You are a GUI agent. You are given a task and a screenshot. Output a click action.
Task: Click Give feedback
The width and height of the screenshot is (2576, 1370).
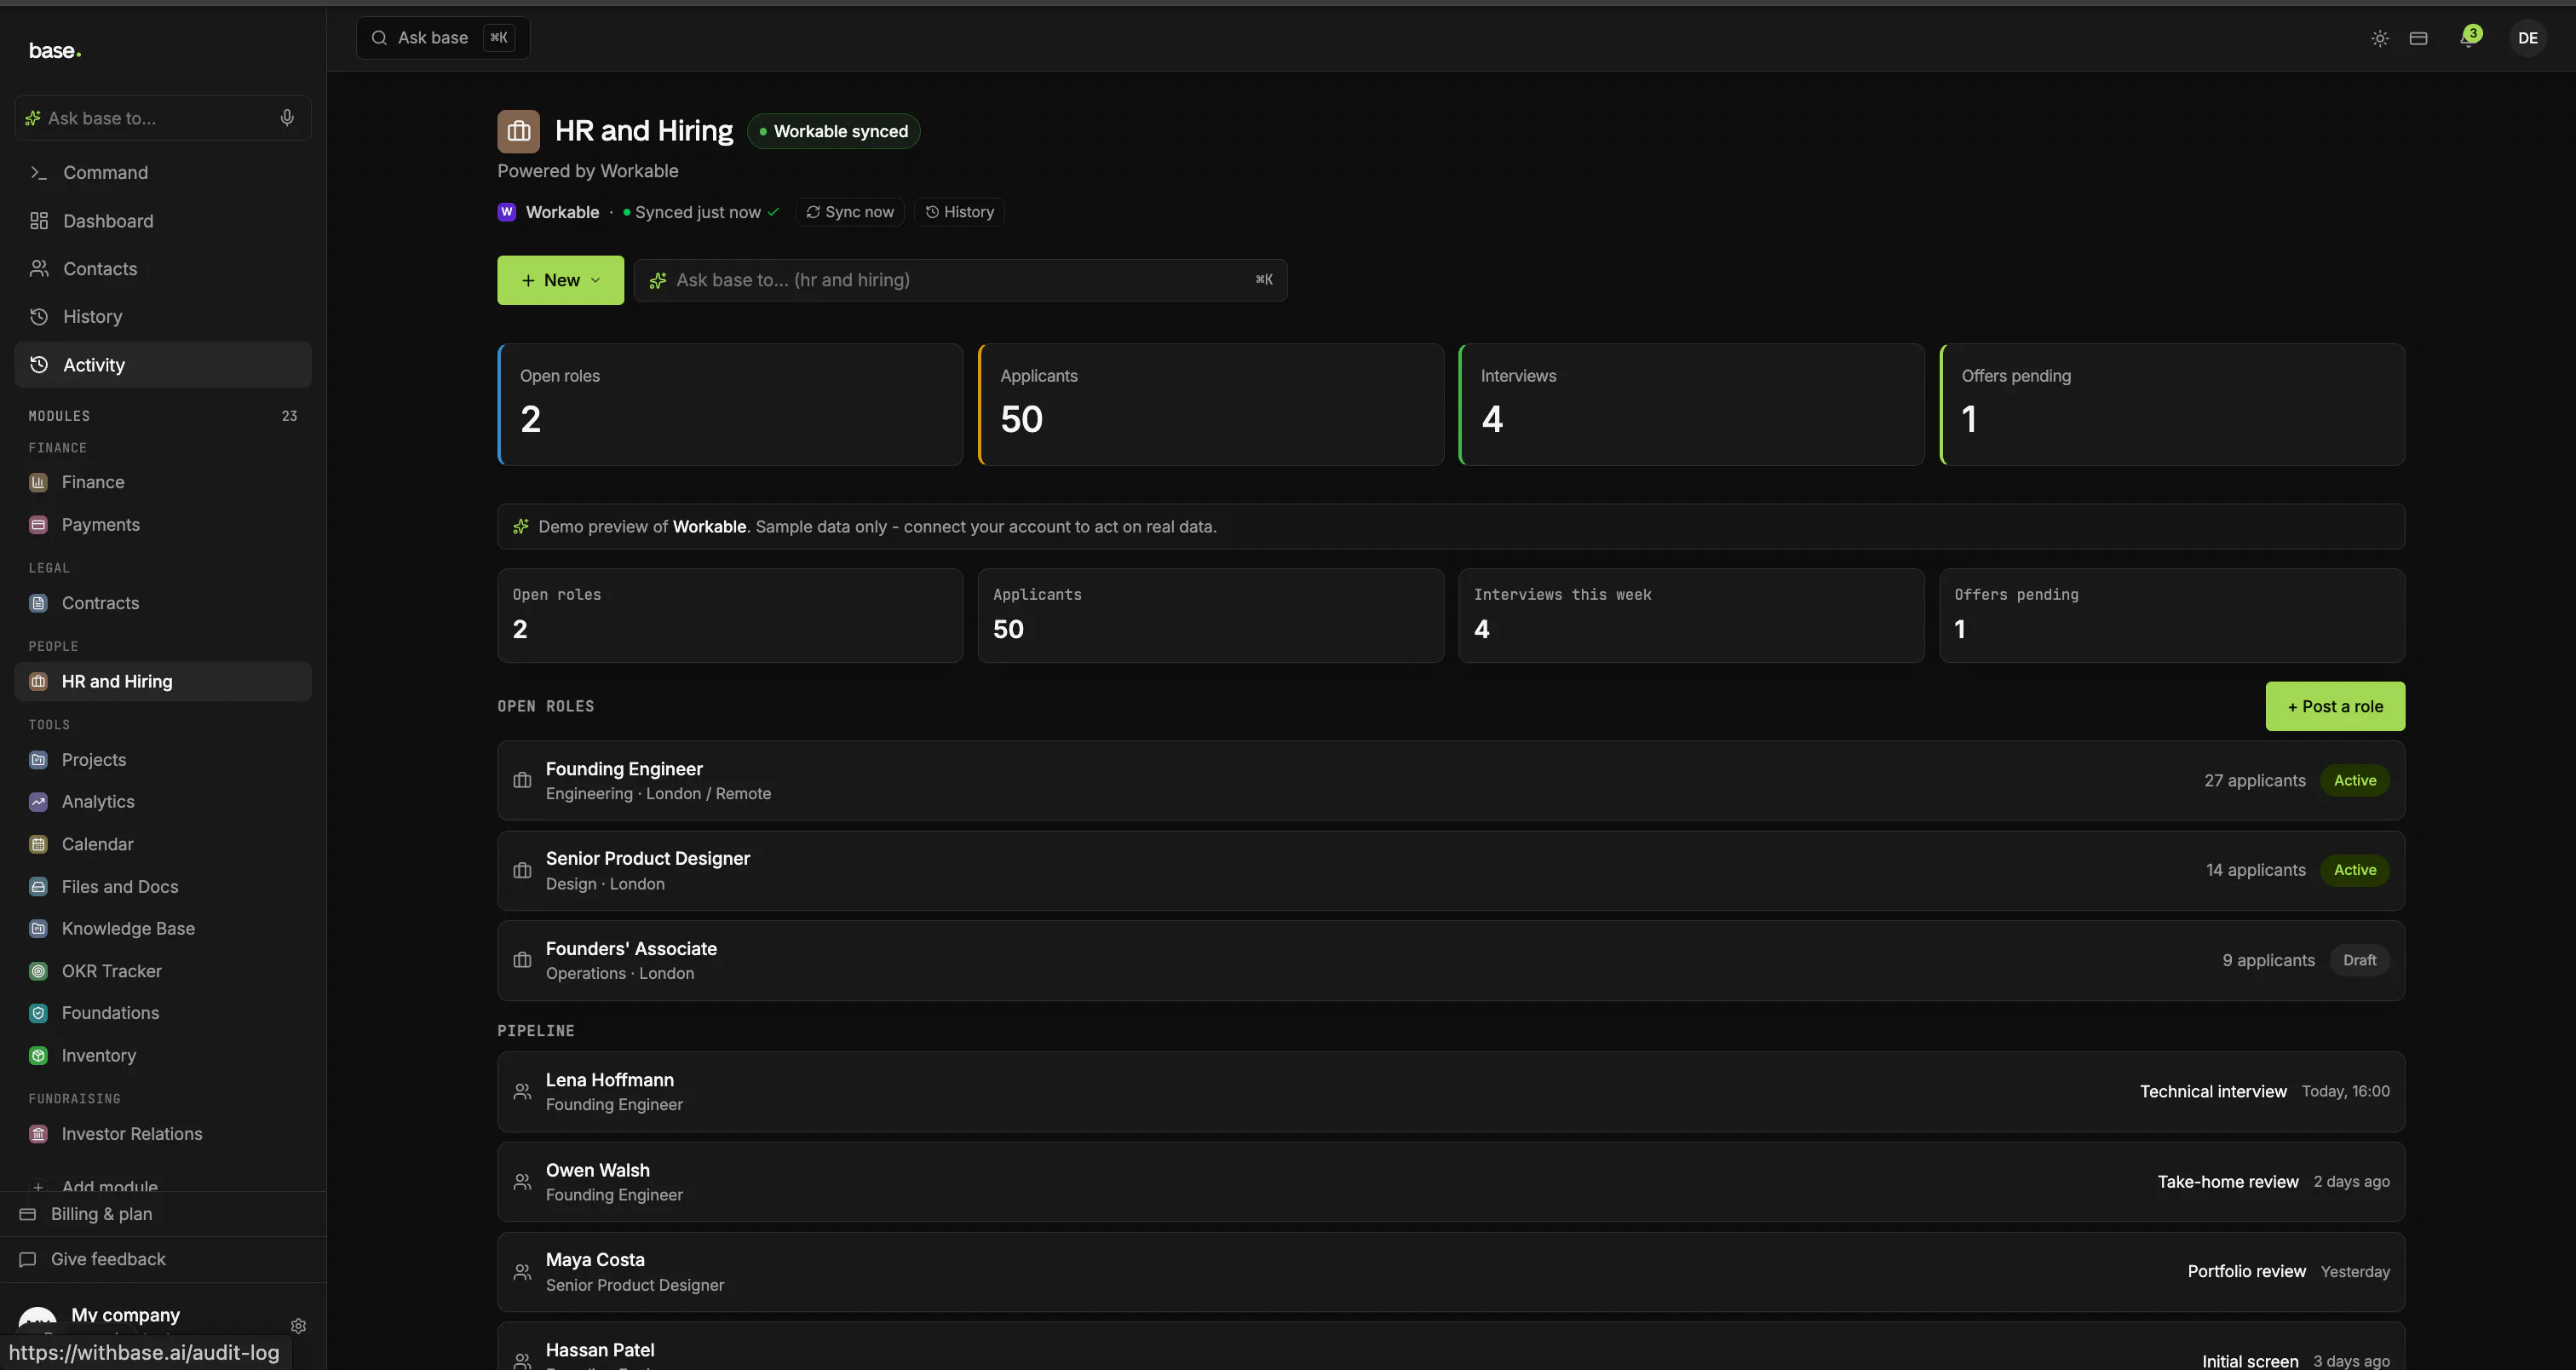[x=163, y=1260]
